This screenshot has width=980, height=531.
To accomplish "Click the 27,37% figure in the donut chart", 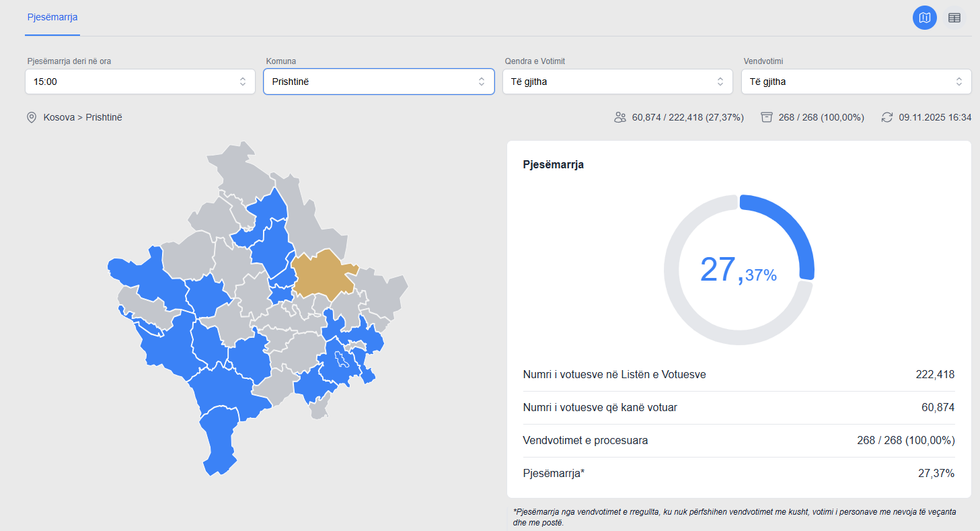I will tap(738, 270).
